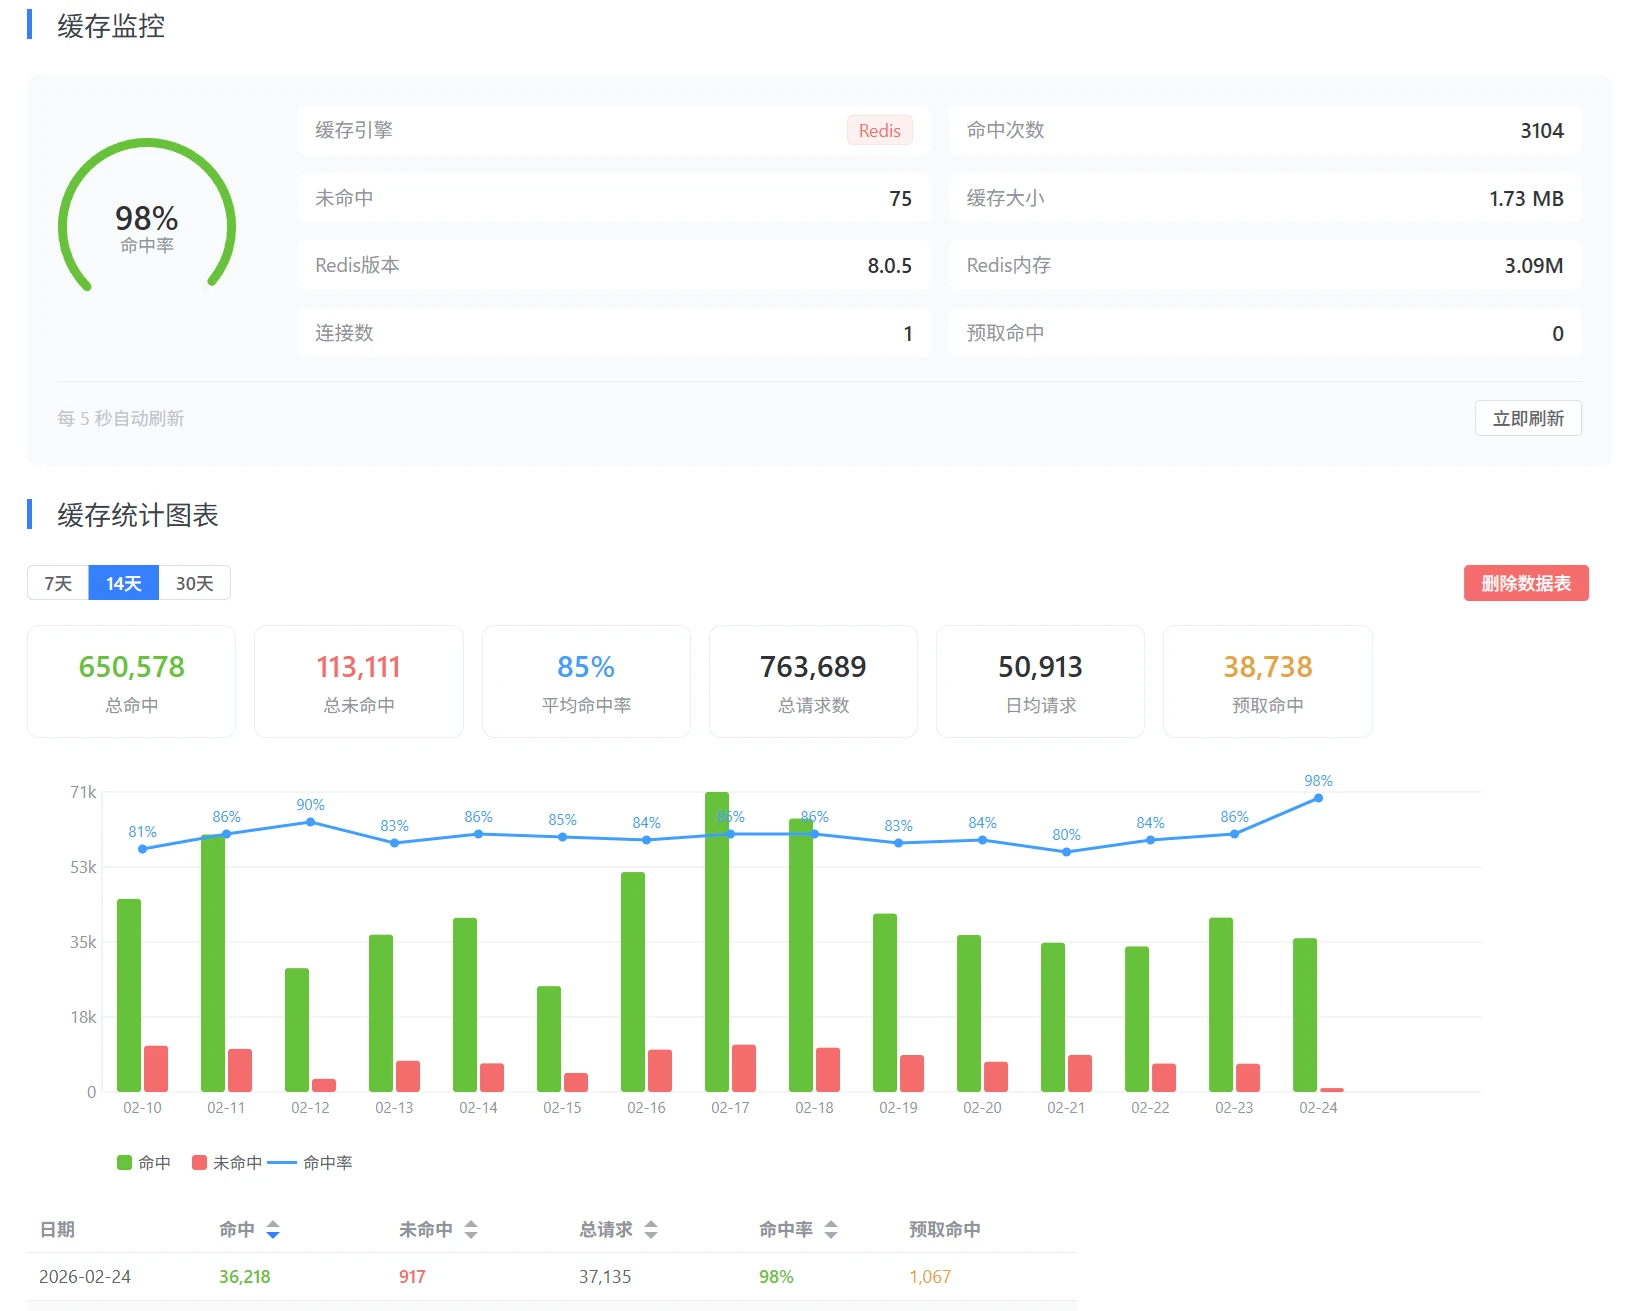Click the 90% point for 02-12
The width and height of the screenshot is (1635, 1311).
click(x=310, y=822)
